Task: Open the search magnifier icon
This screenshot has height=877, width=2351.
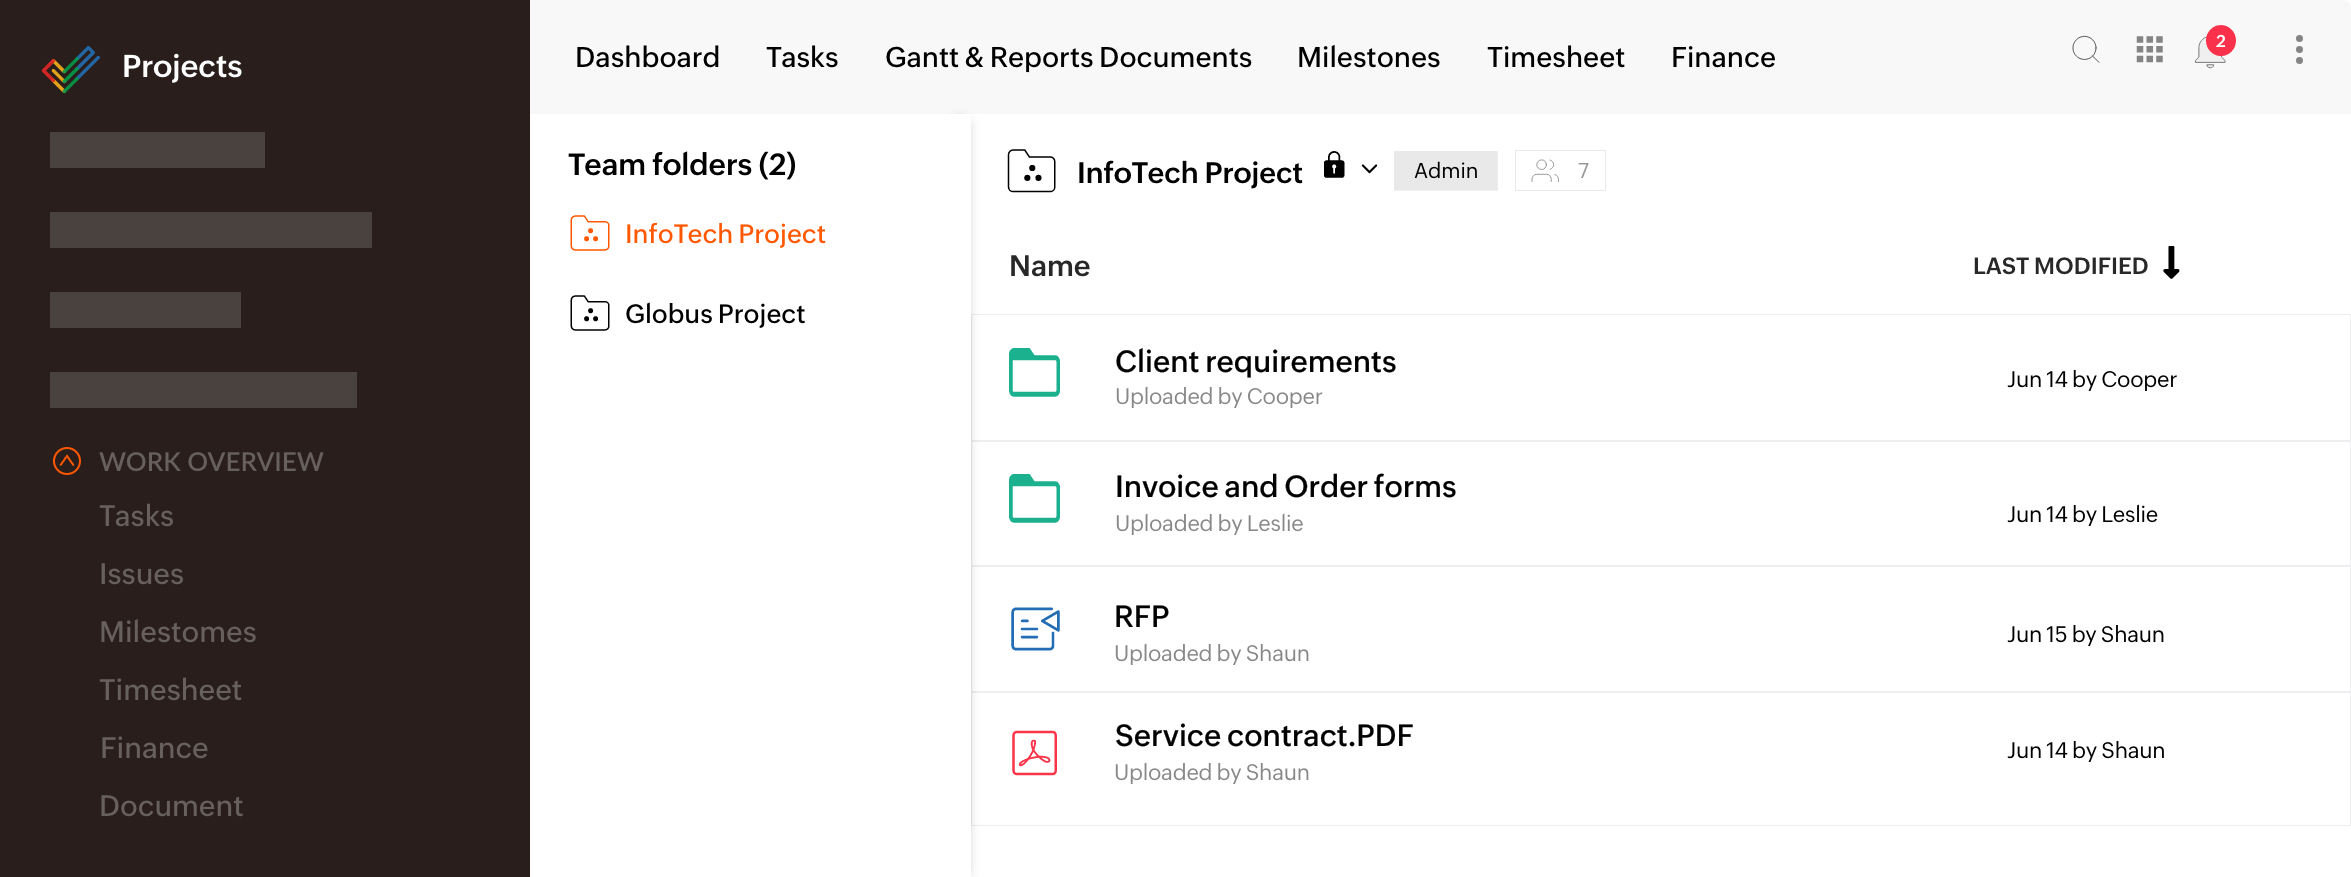Action: point(2085,50)
